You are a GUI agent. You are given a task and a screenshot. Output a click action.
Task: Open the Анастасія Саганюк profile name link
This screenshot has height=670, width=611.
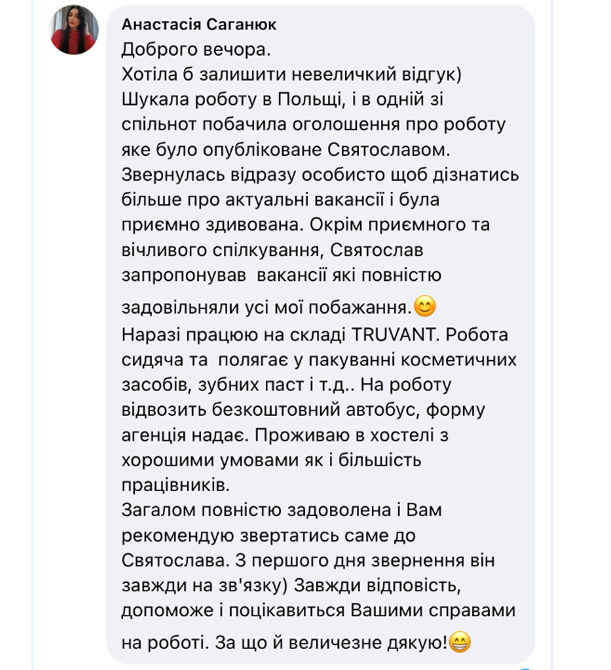tap(196, 24)
